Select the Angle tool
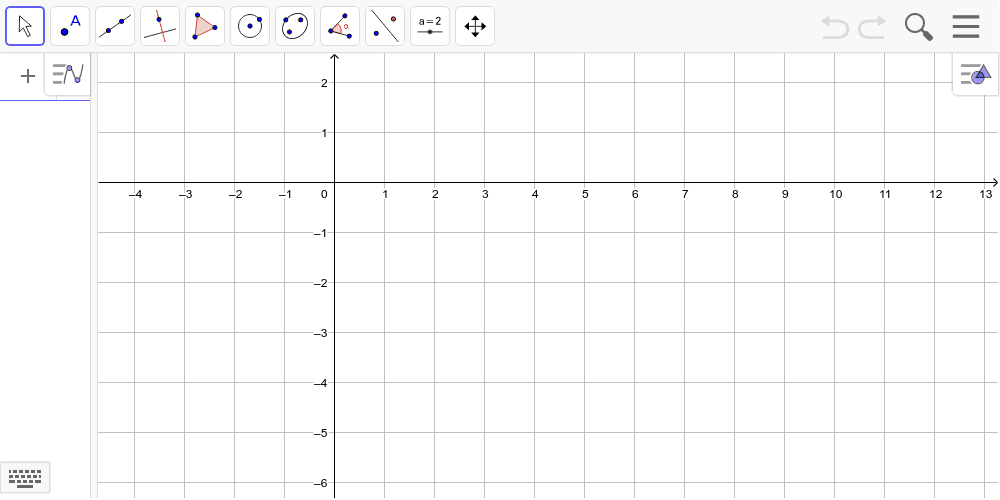1000x500 pixels. pos(340,26)
